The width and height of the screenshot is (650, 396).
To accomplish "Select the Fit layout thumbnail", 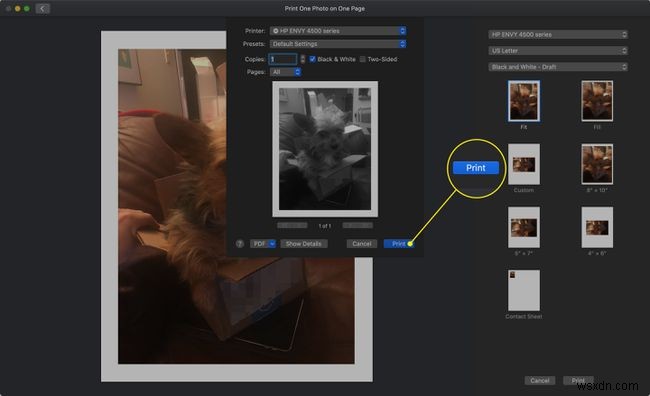I will (524, 101).
